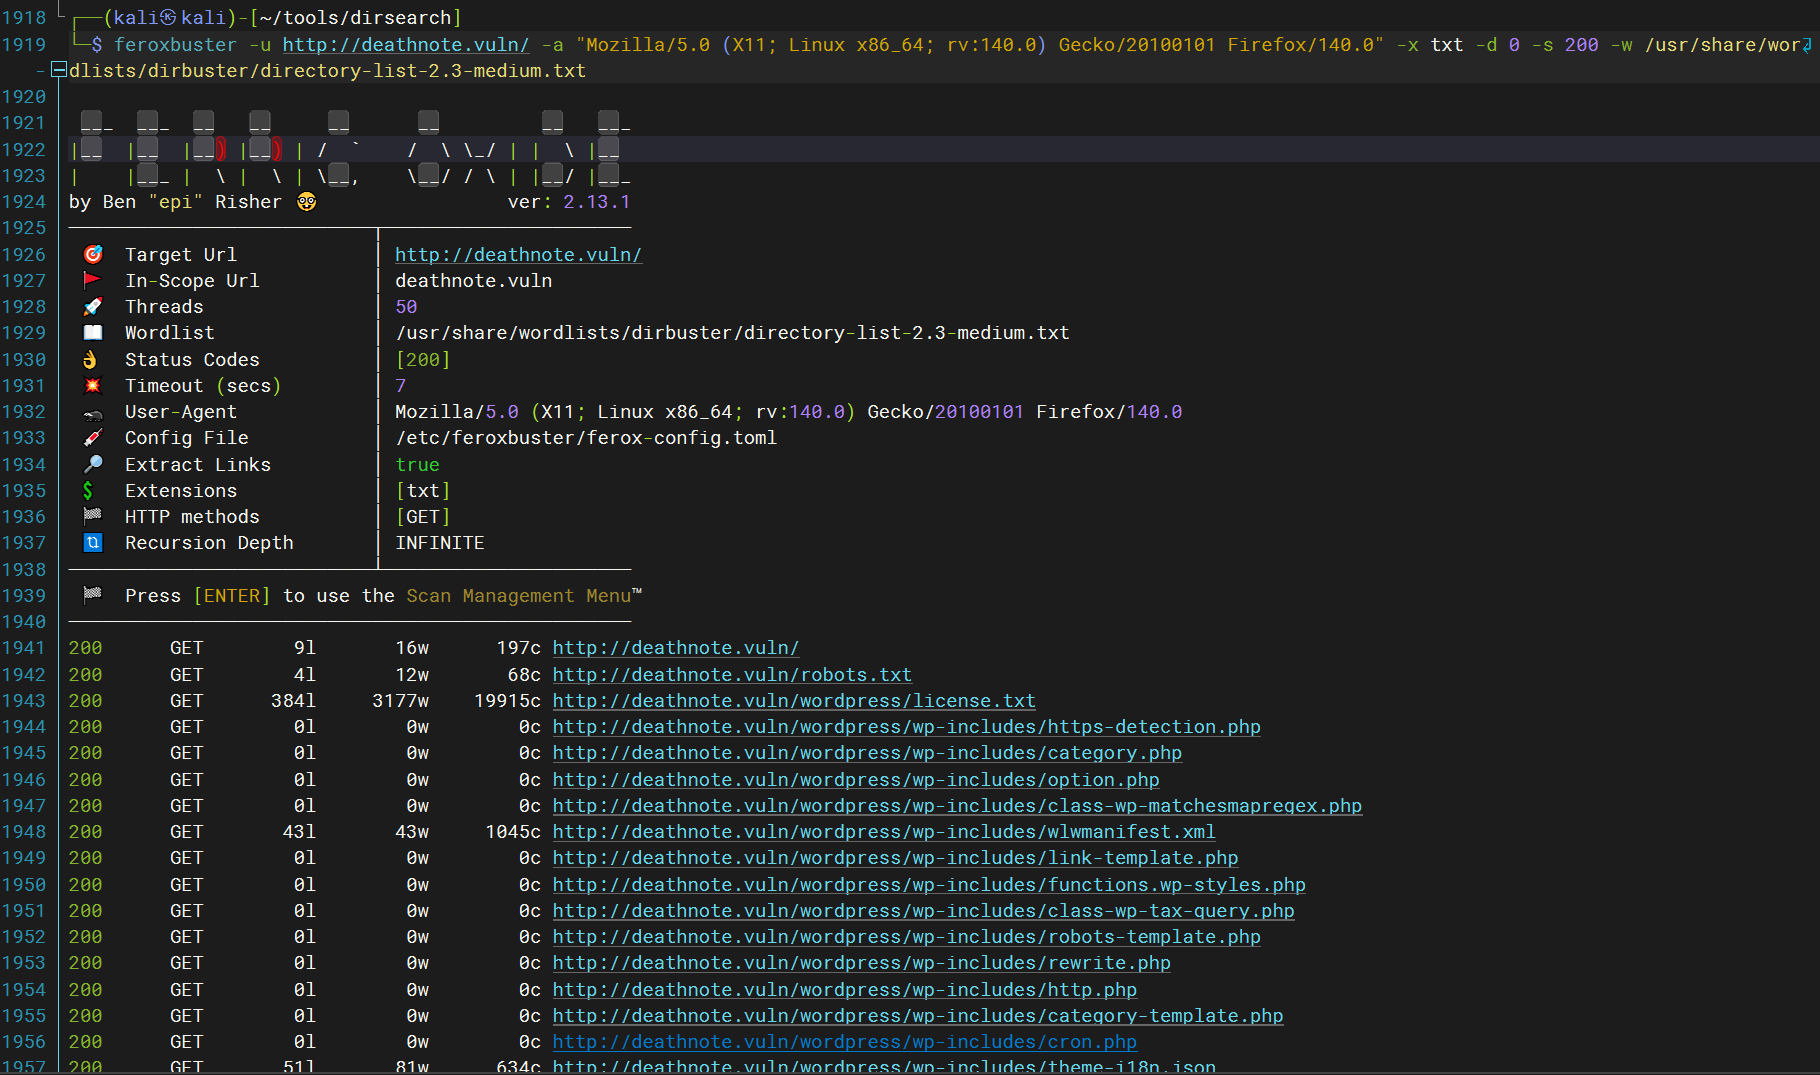Image resolution: width=1820 pixels, height=1075 pixels.
Task: Click the OK-hand icon beside Status Codes
Action: pyautogui.click(x=90, y=359)
